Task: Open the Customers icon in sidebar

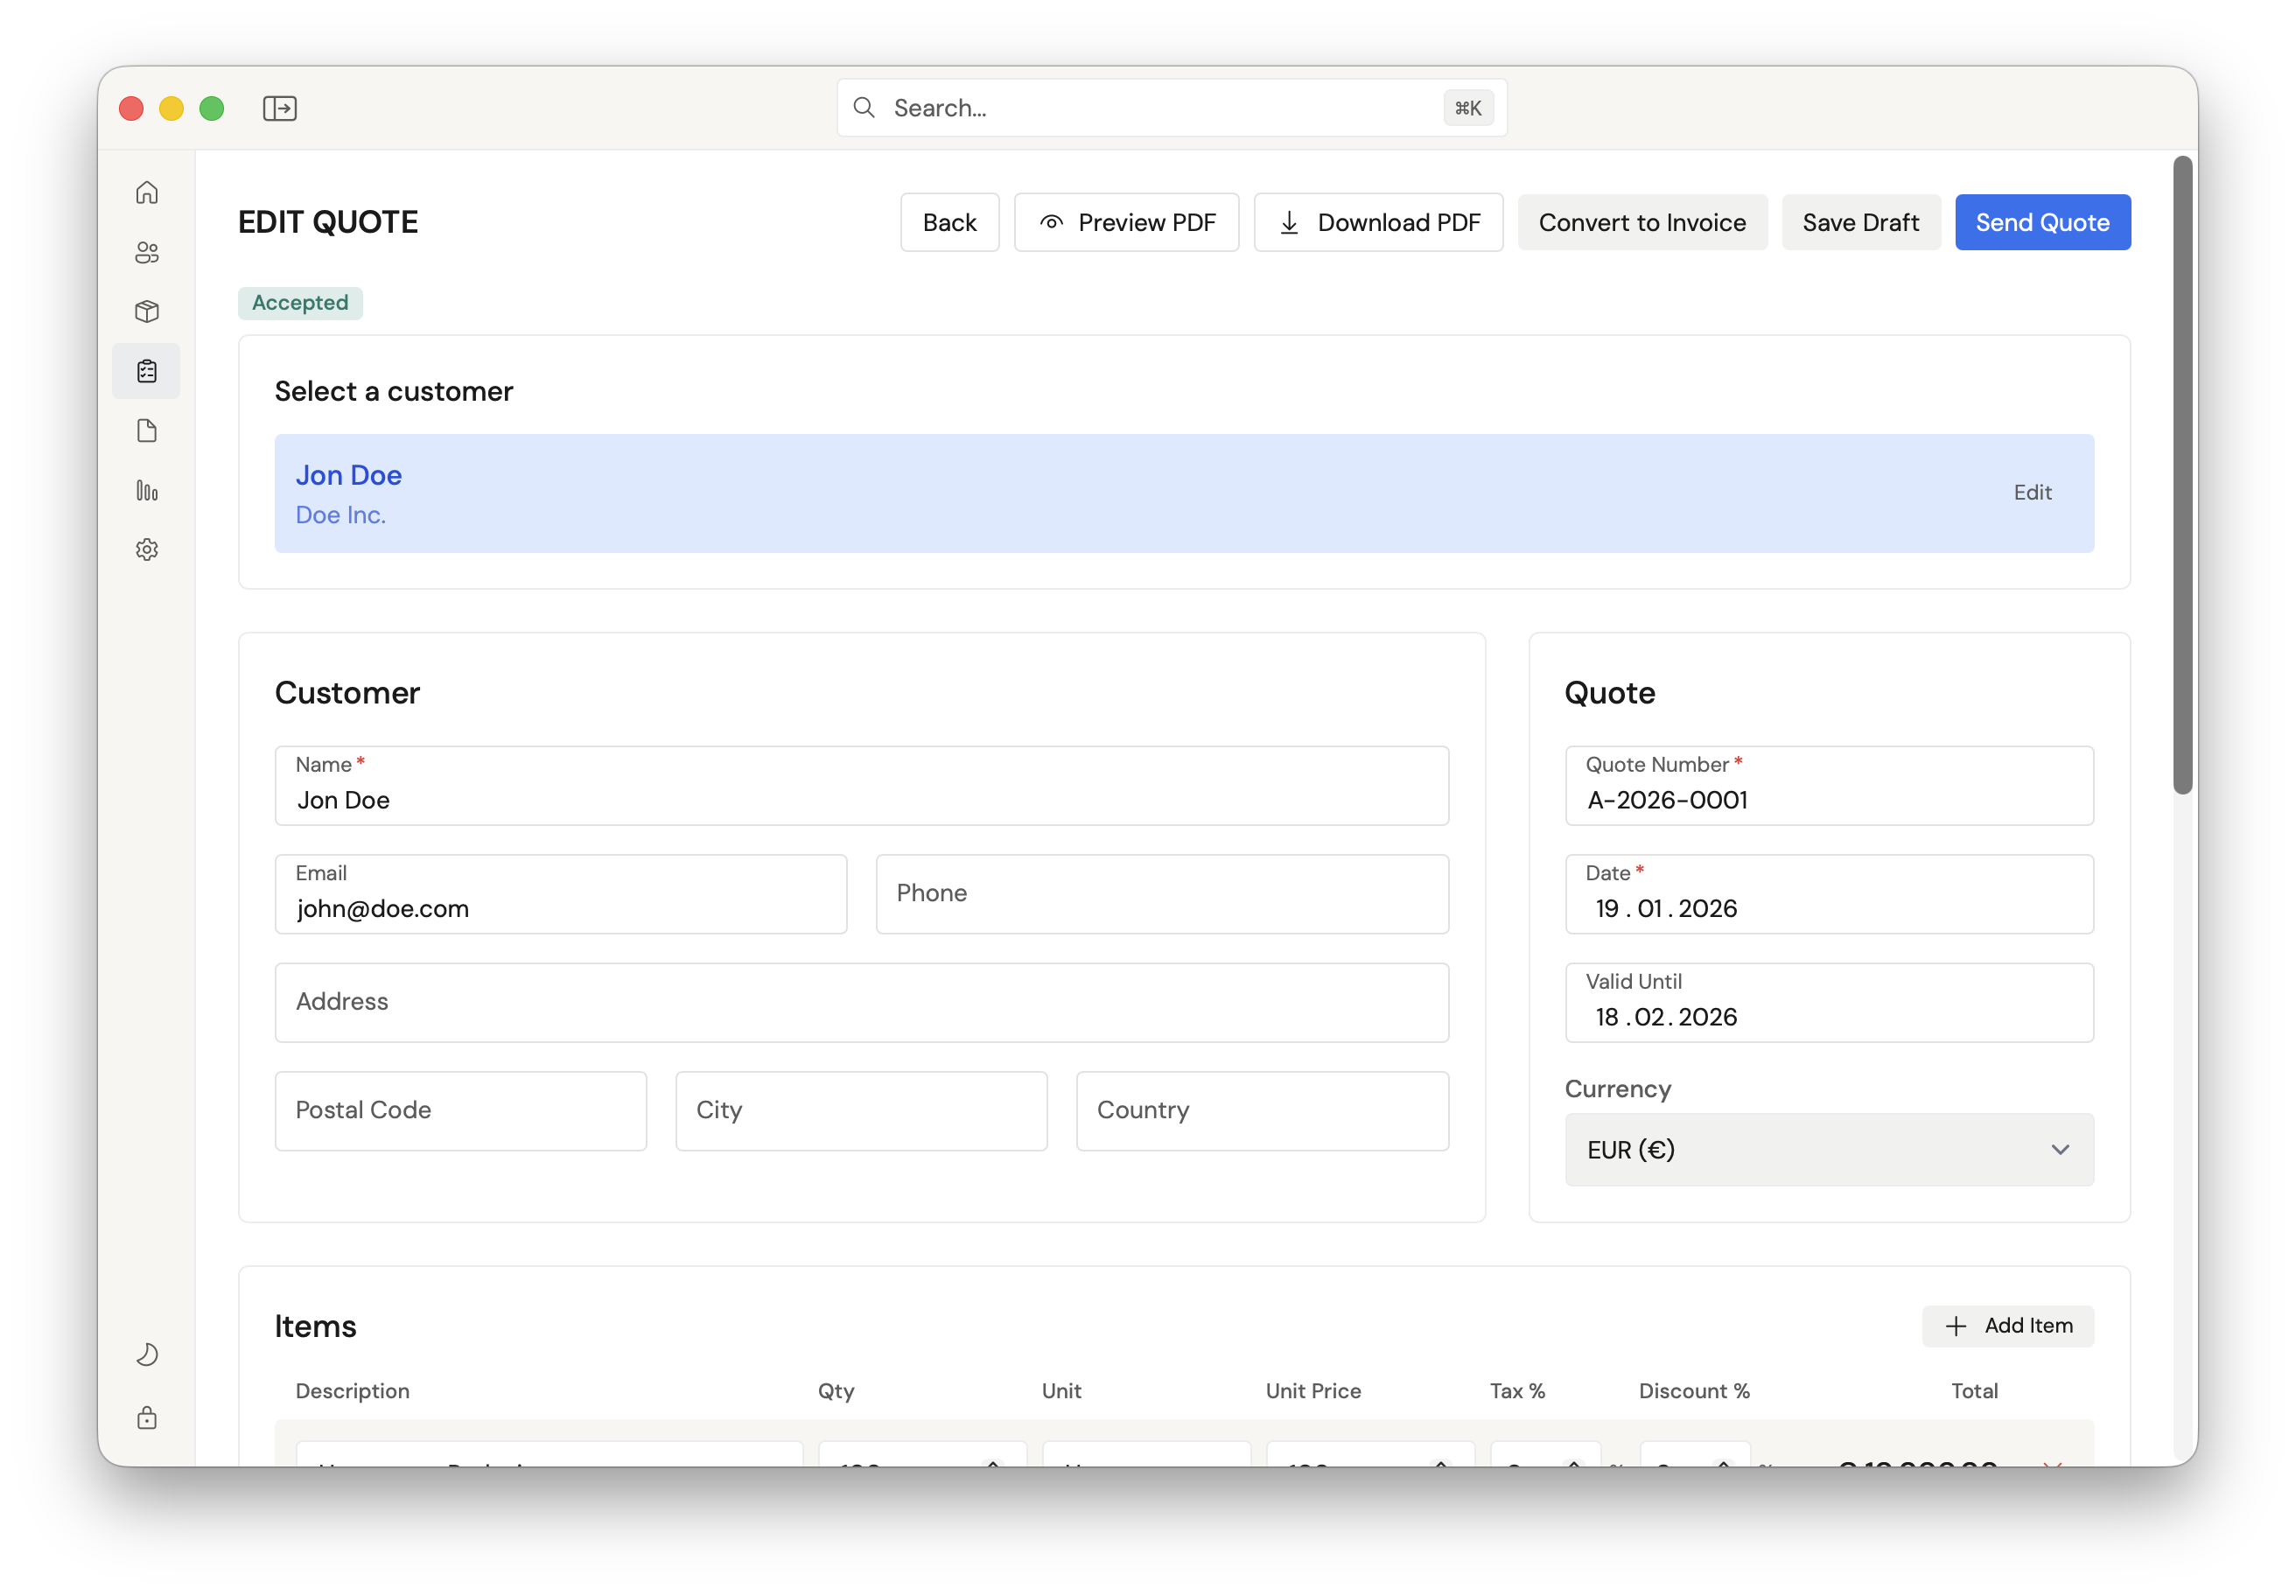Action: point(147,252)
